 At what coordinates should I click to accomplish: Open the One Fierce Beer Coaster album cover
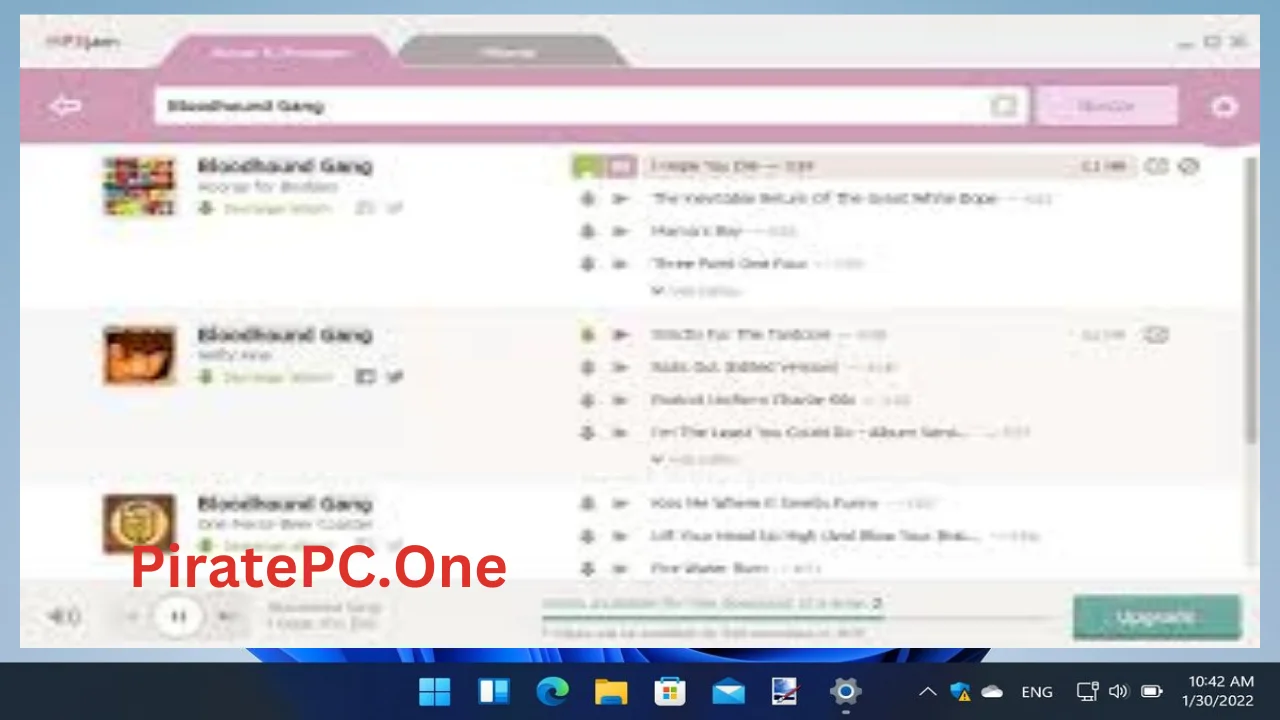[139, 523]
